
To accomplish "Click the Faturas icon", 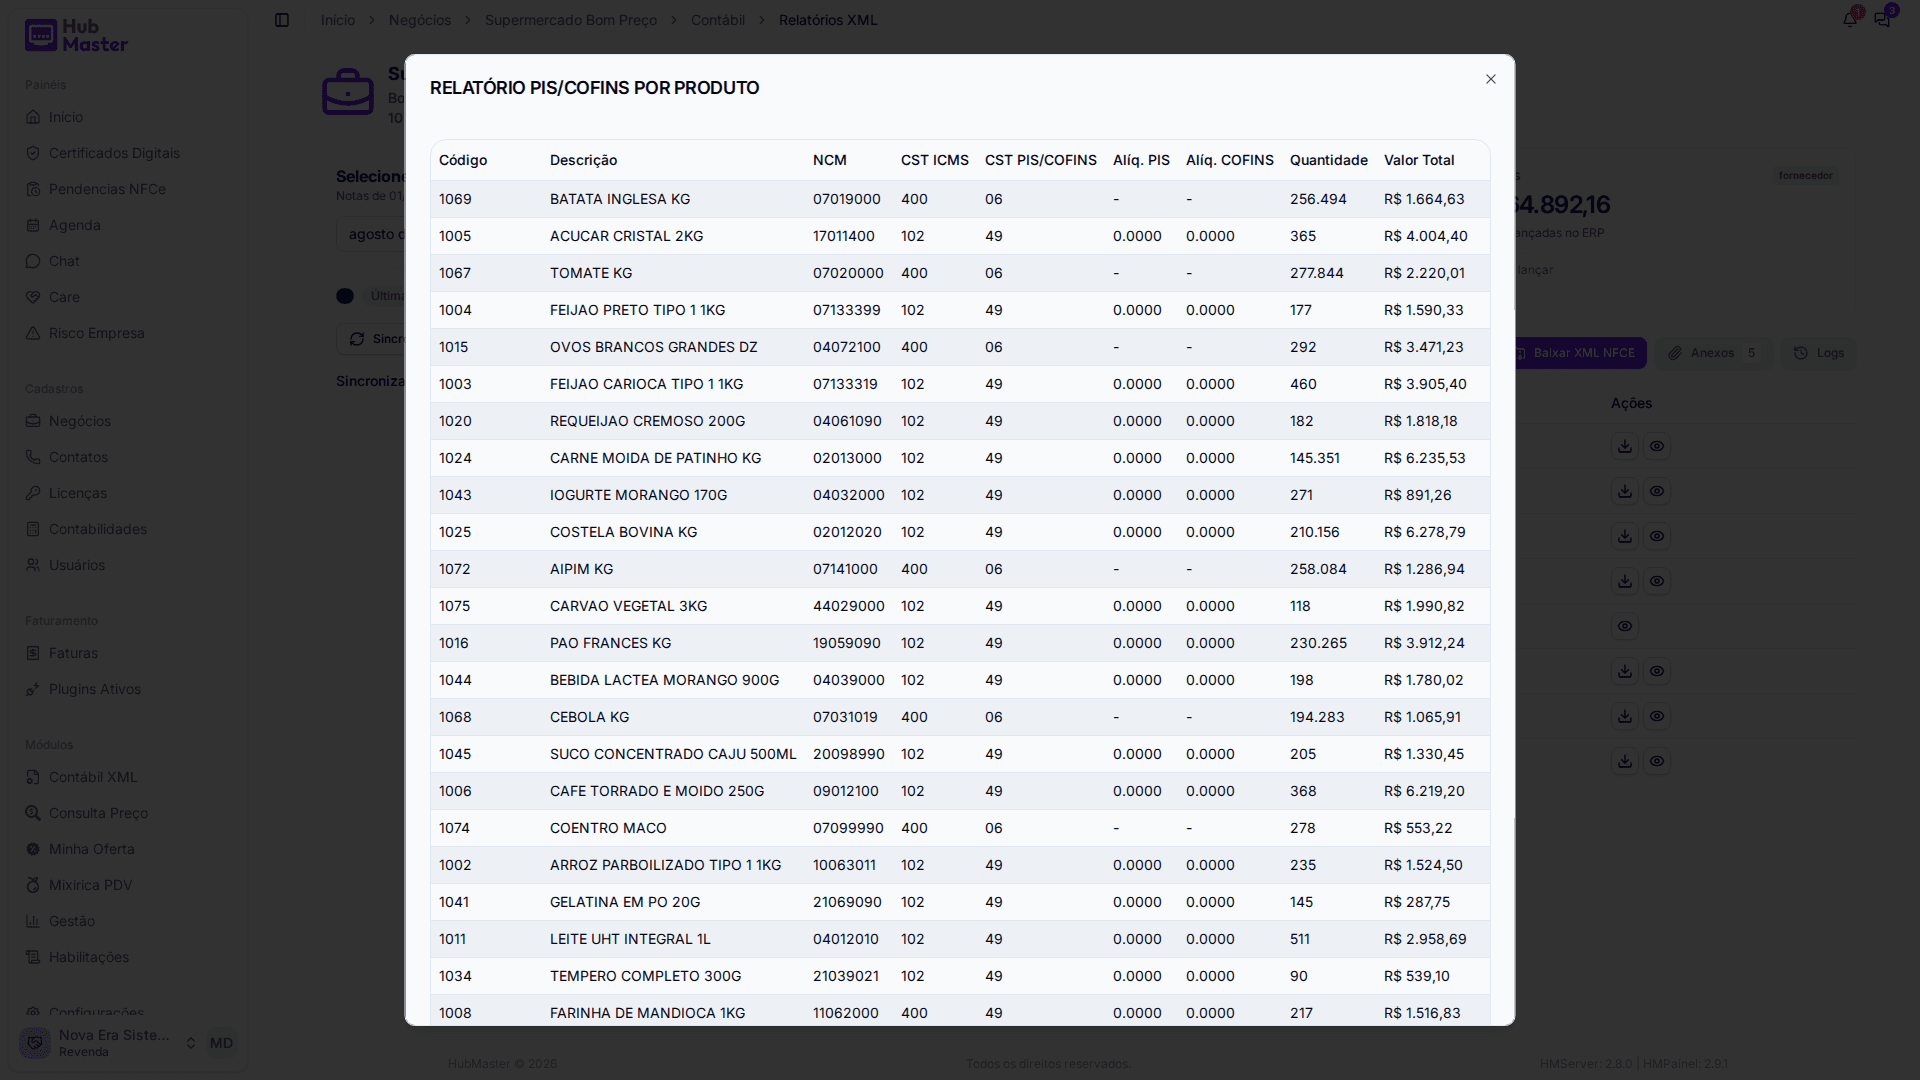I will 33,653.
